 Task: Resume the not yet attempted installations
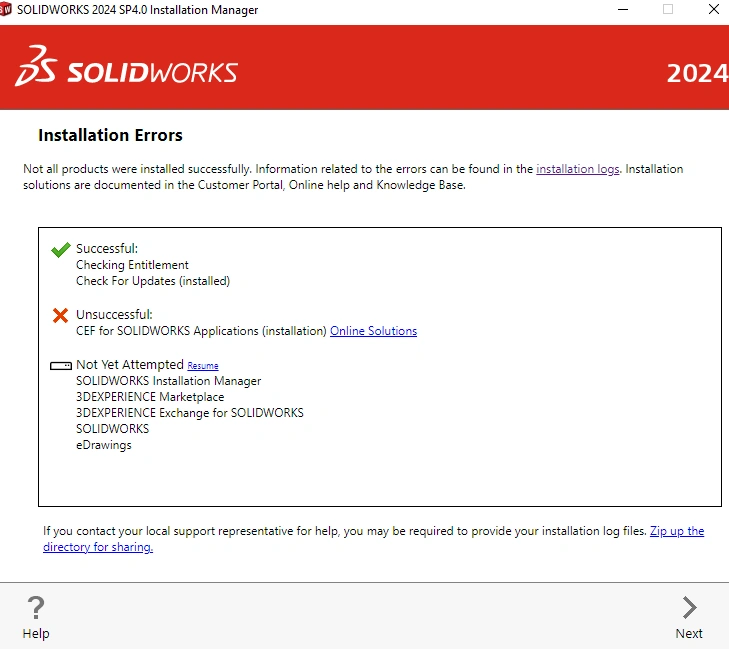click(x=203, y=366)
